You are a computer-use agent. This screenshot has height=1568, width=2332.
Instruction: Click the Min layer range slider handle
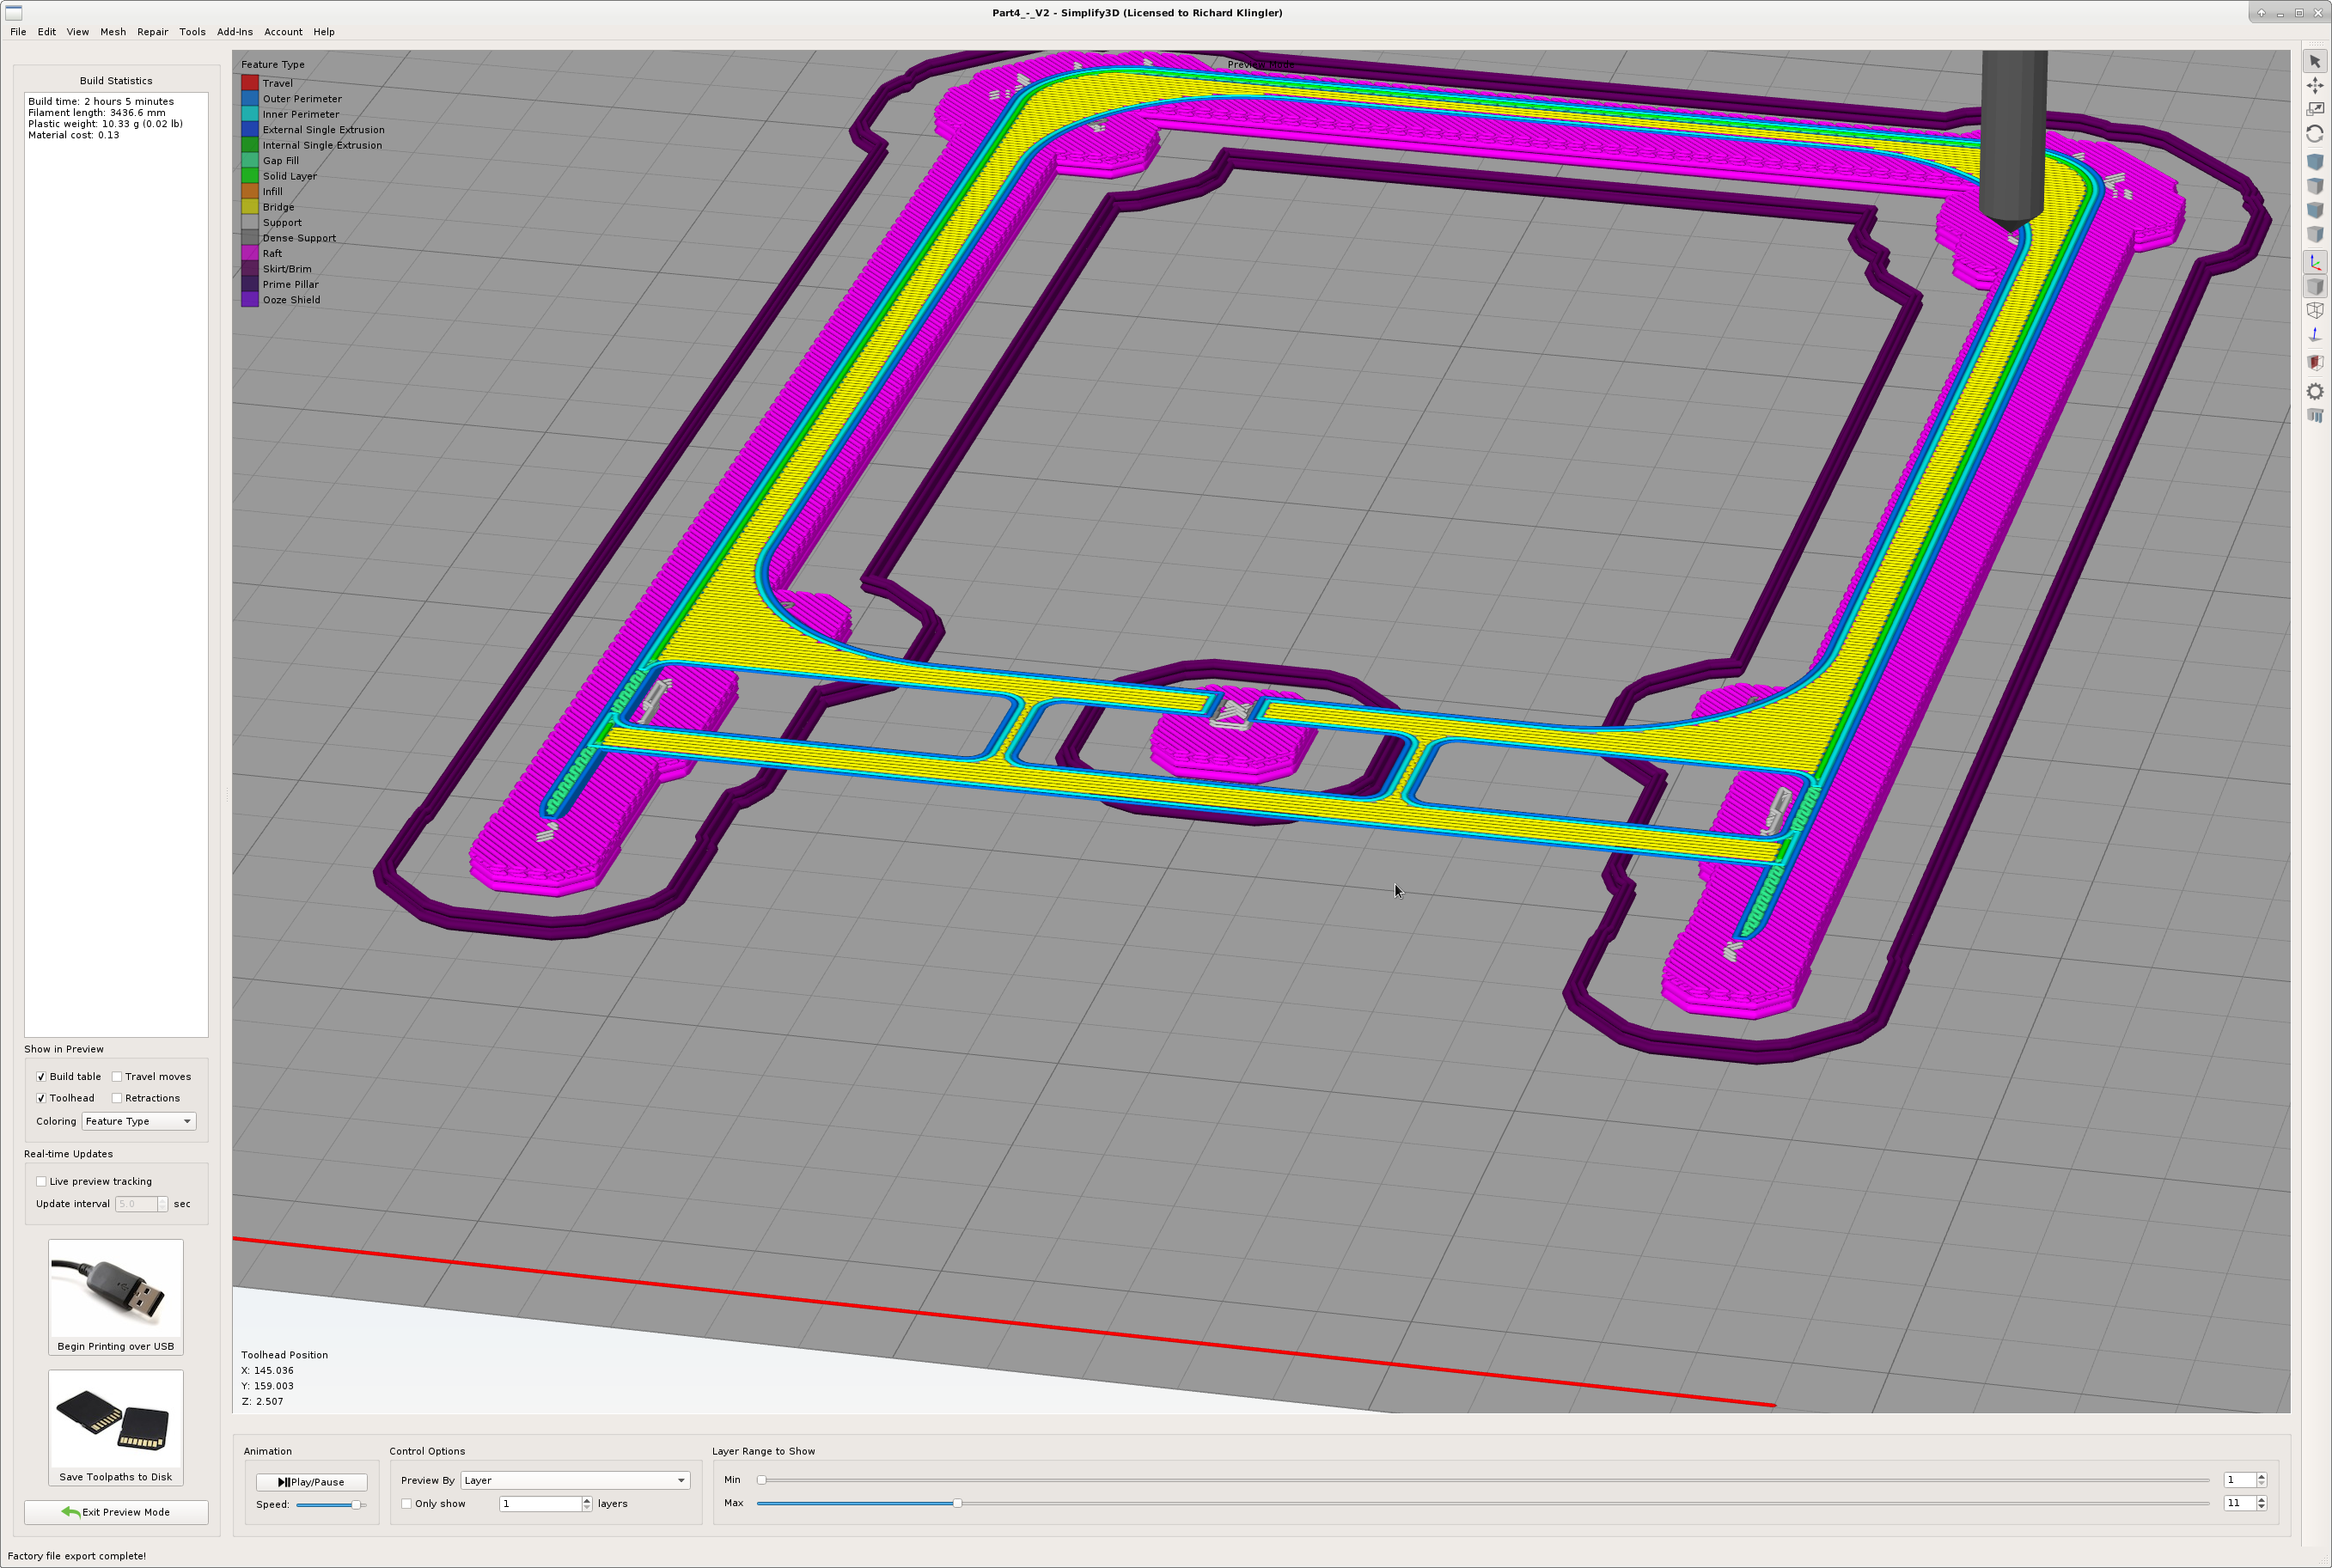click(761, 1480)
